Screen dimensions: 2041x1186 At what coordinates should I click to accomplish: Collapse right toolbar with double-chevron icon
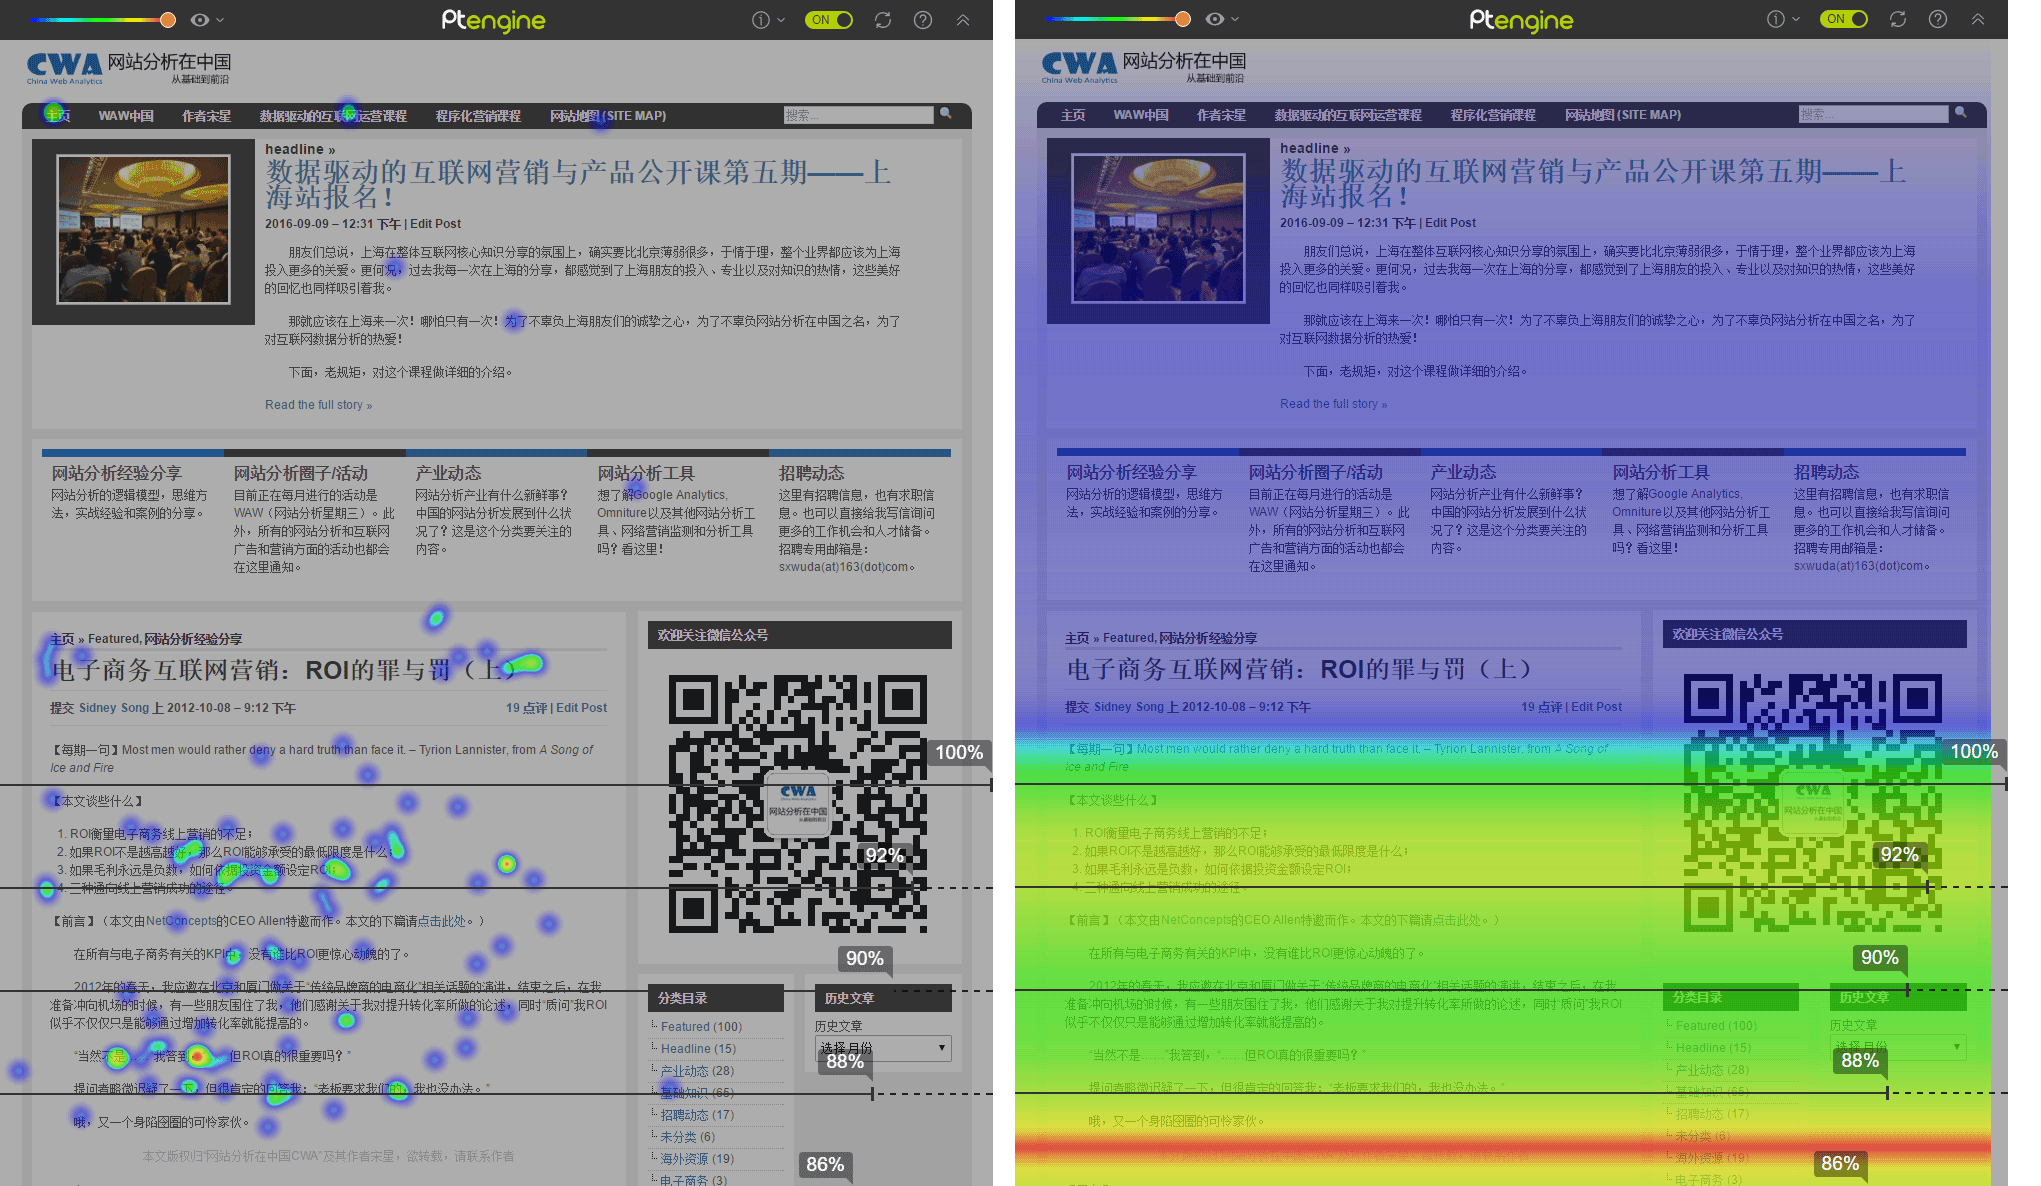click(1978, 19)
